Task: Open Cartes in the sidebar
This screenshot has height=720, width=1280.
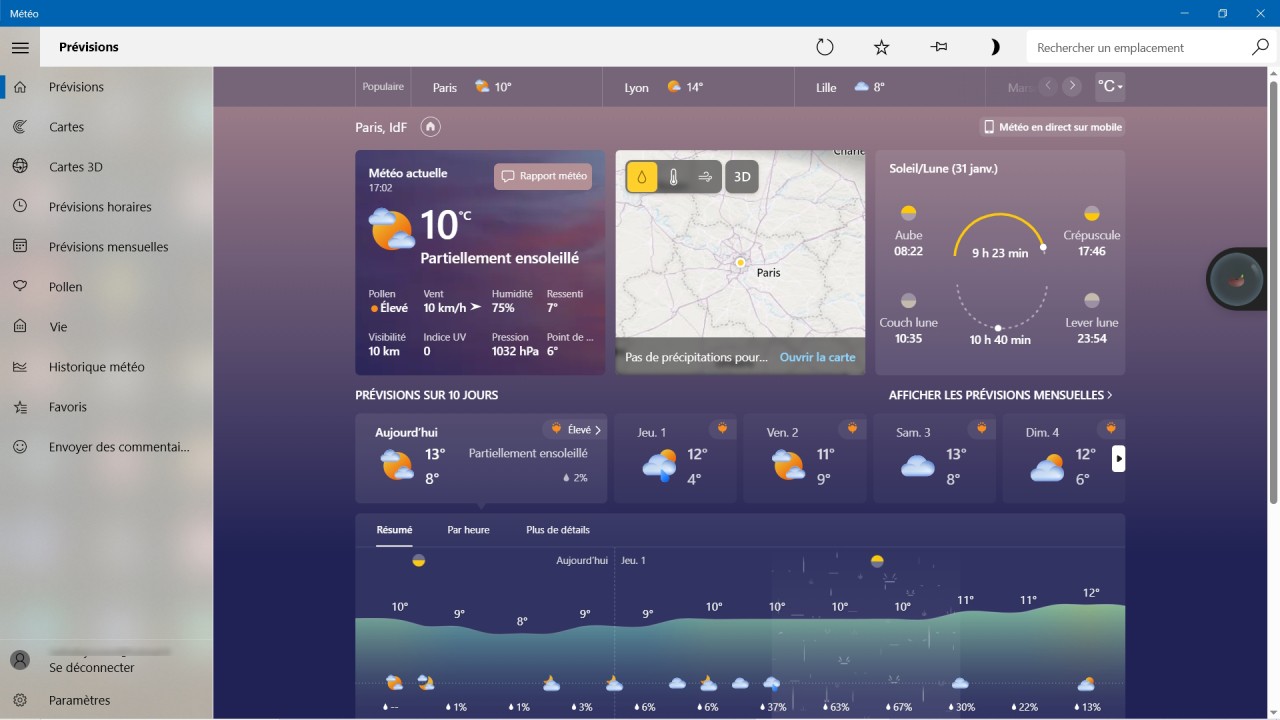Action: tap(107, 127)
